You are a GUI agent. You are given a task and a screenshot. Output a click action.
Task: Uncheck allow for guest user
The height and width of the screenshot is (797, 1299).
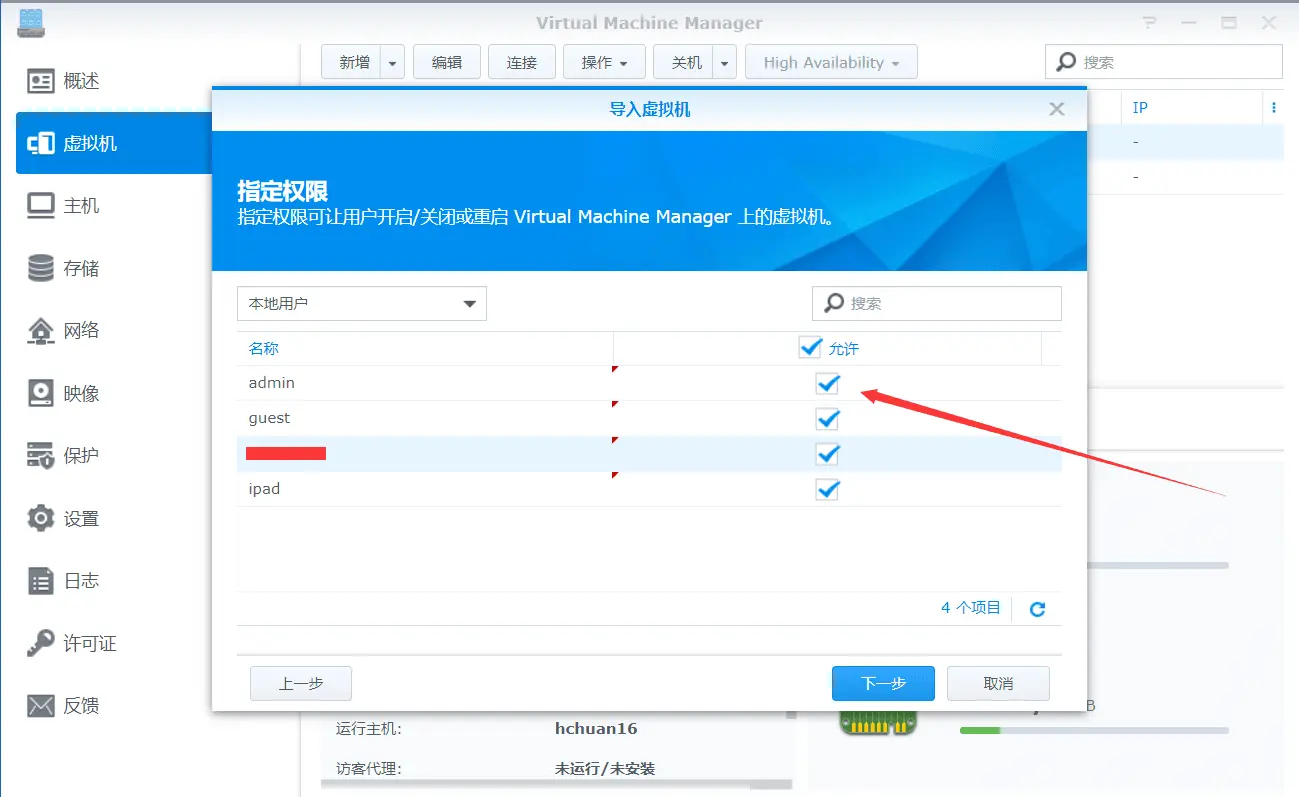(827, 418)
